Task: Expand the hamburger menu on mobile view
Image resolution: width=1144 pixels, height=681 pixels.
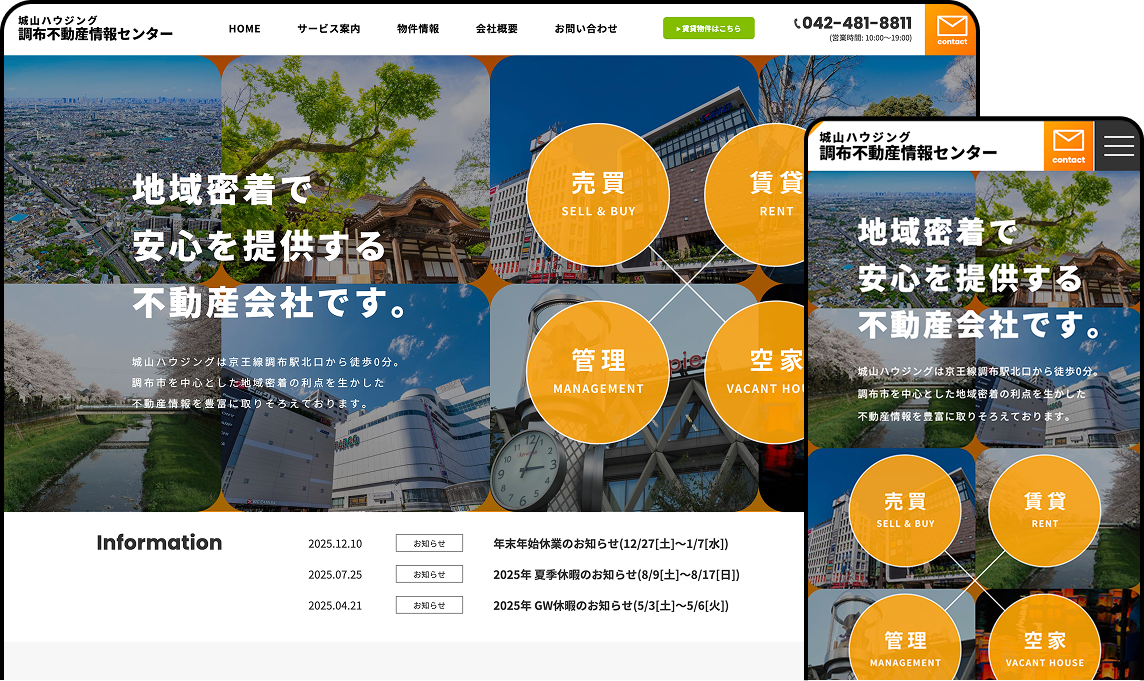Action: pyautogui.click(x=1117, y=145)
